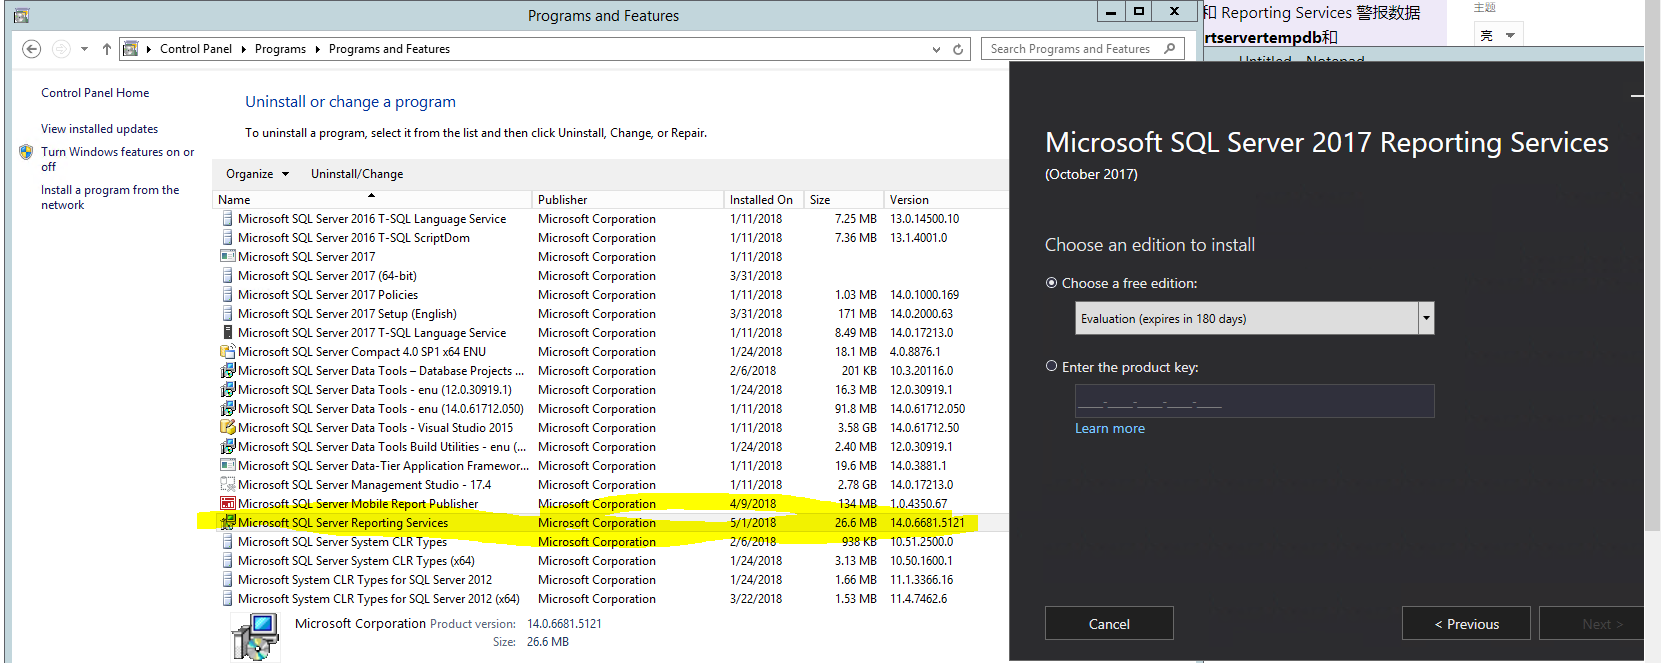Sort by the Installed On column header
This screenshot has width=1661, height=663.
763,199
